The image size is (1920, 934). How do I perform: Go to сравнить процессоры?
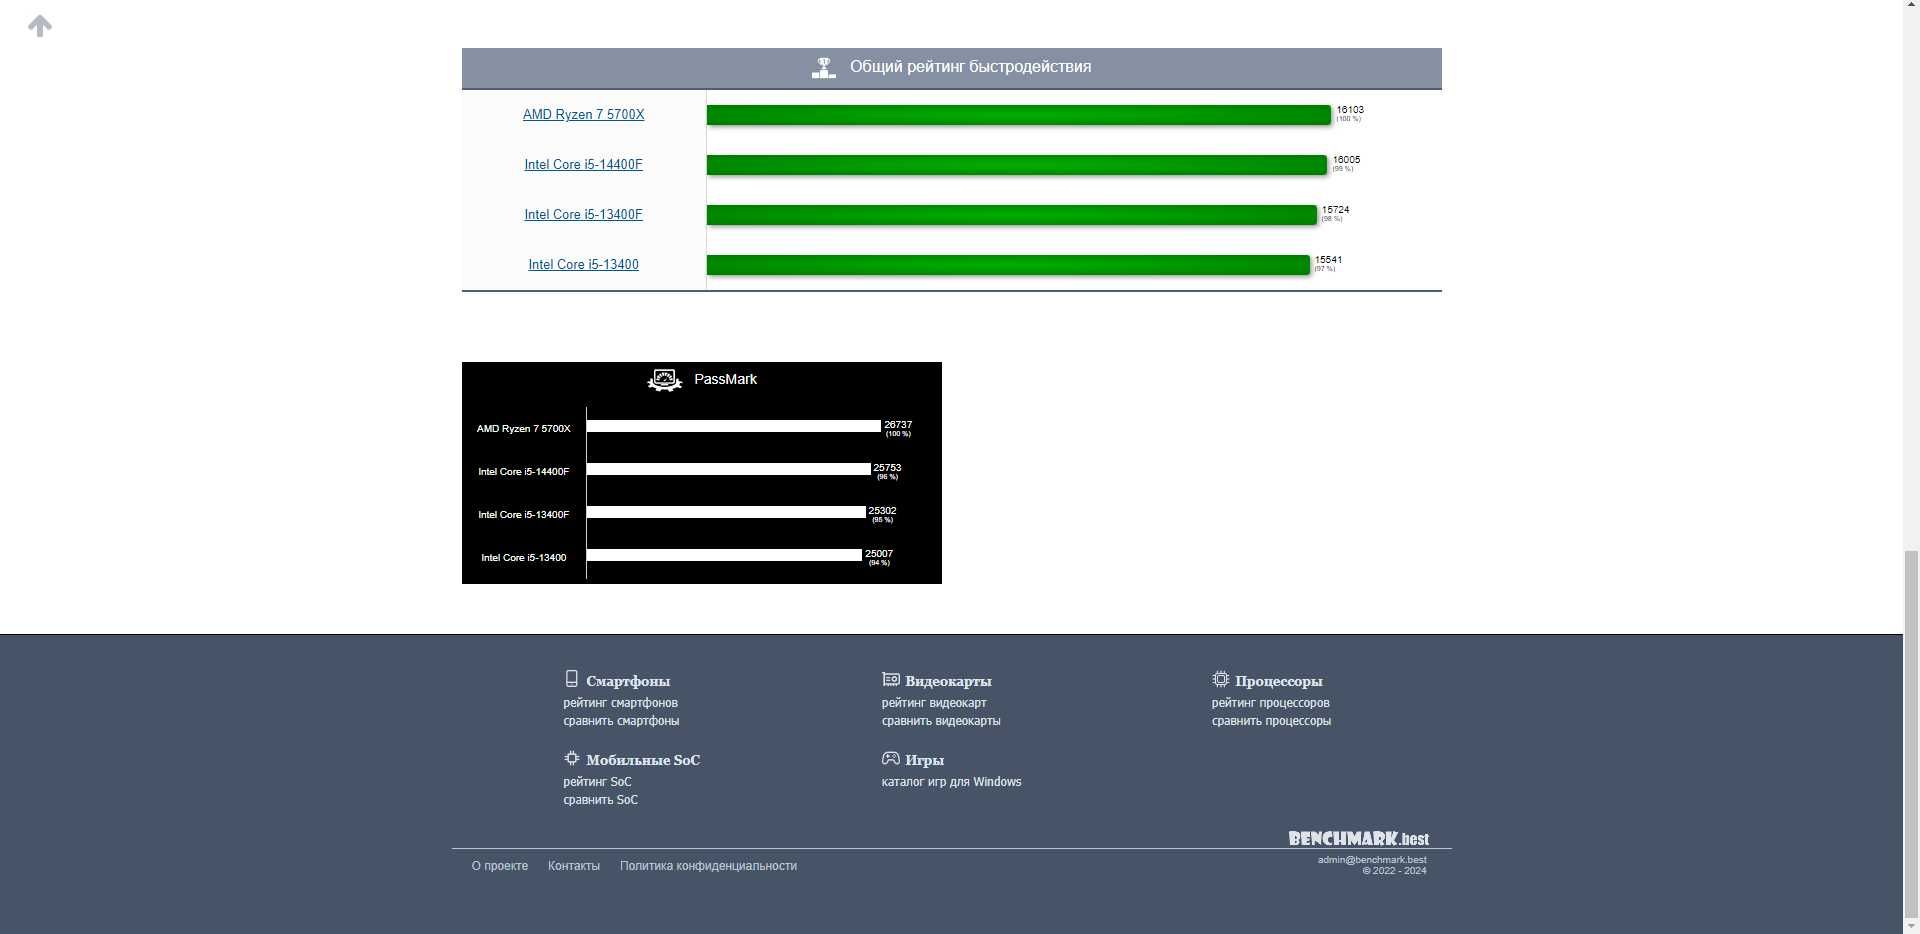(x=1271, y=721)
